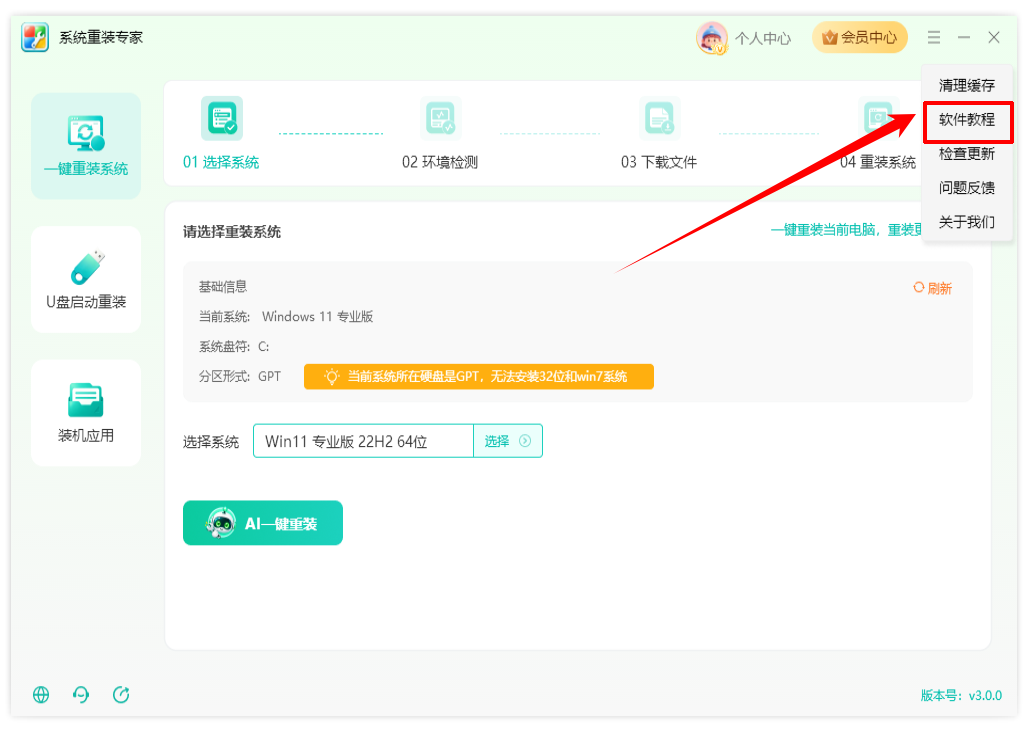Click the 01 选择系统 step icon
The height and width of the screenshot is (738, 1034).
222,119
